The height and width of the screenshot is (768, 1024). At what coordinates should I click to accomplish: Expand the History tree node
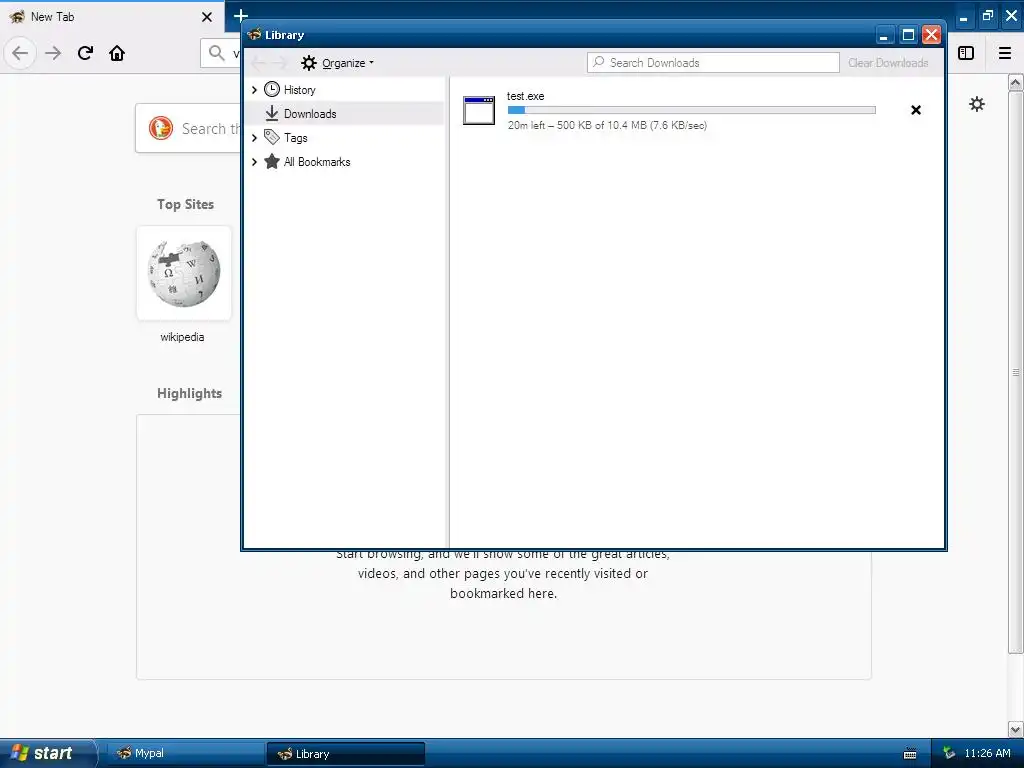tap(254, 89)
